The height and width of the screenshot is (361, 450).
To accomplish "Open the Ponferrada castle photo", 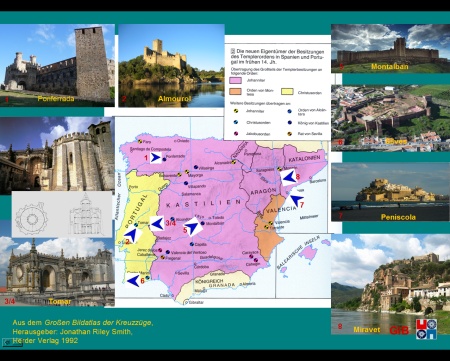I will (x=57, y=65).
